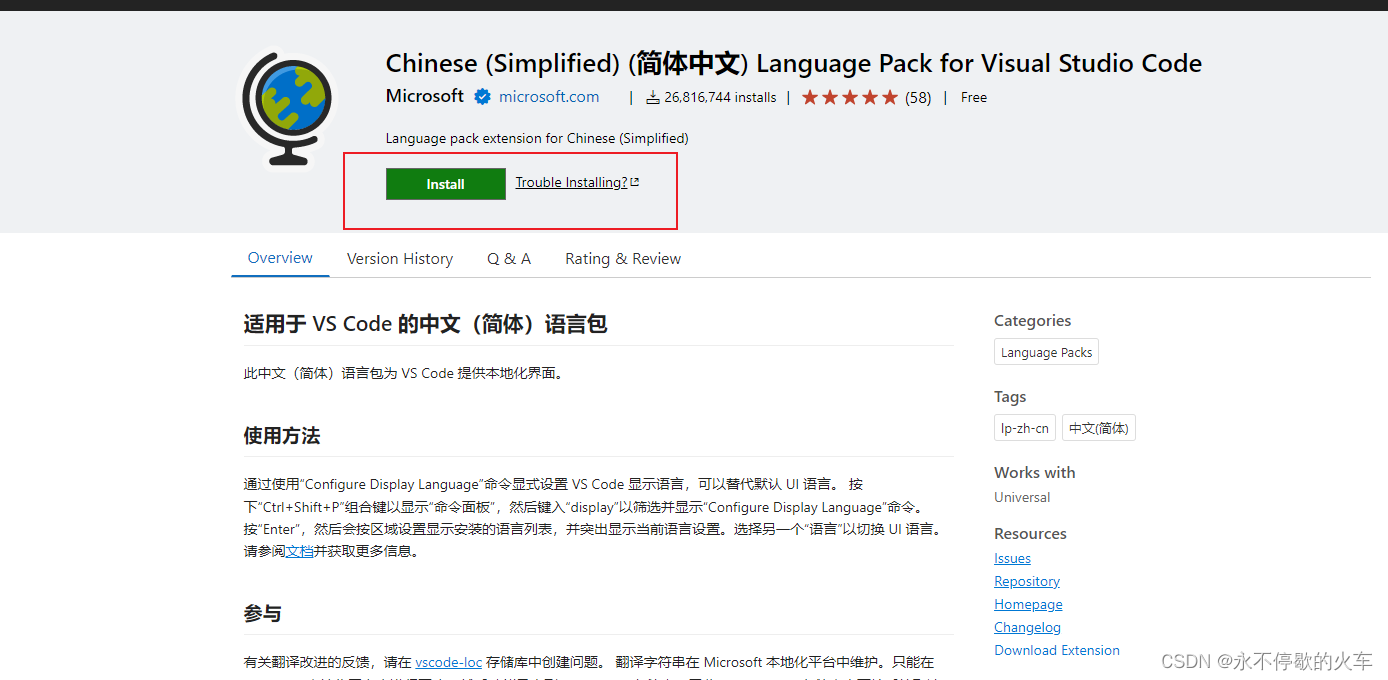Viewport: 1388px width, 680px height.
Task: Switch to the Version History tab
Action: coord(400,258)
